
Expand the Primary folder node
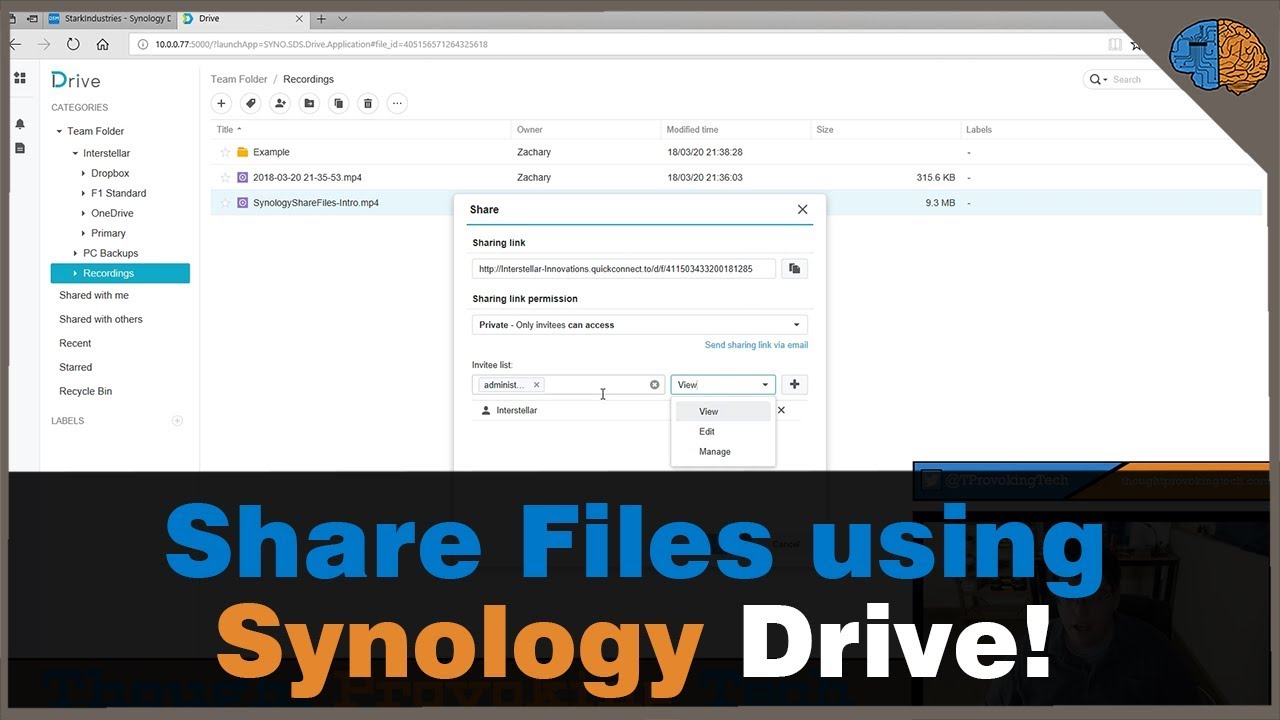tap(83, 233)
